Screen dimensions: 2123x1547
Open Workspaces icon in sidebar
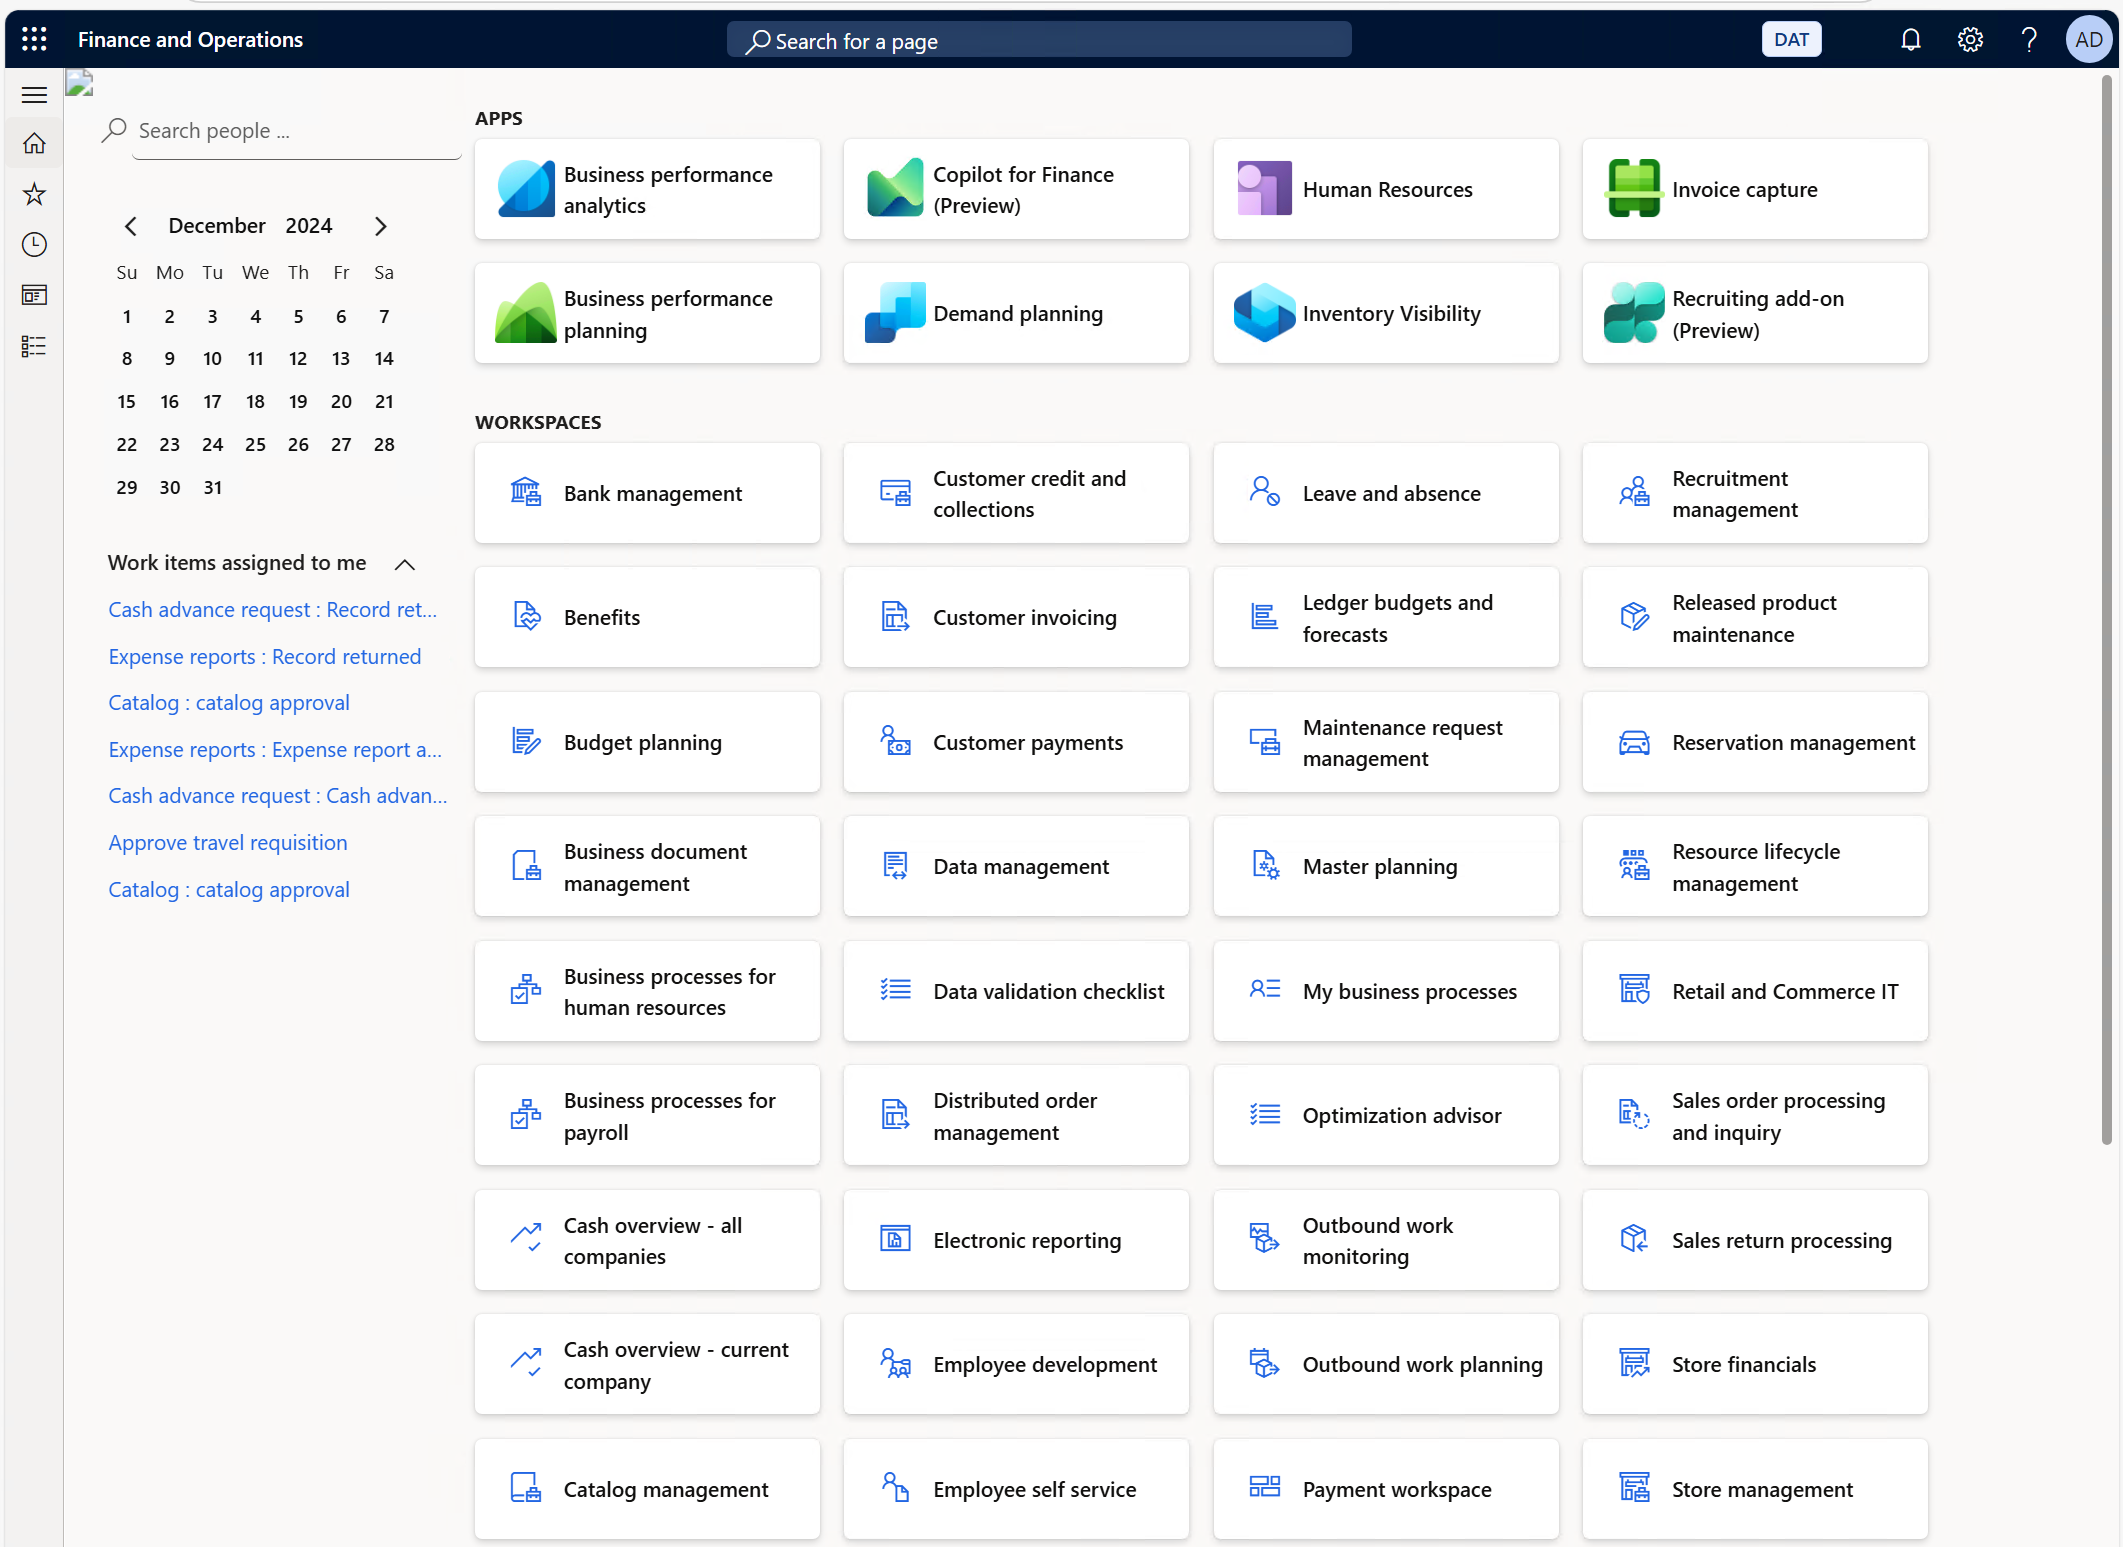[34, 295]
